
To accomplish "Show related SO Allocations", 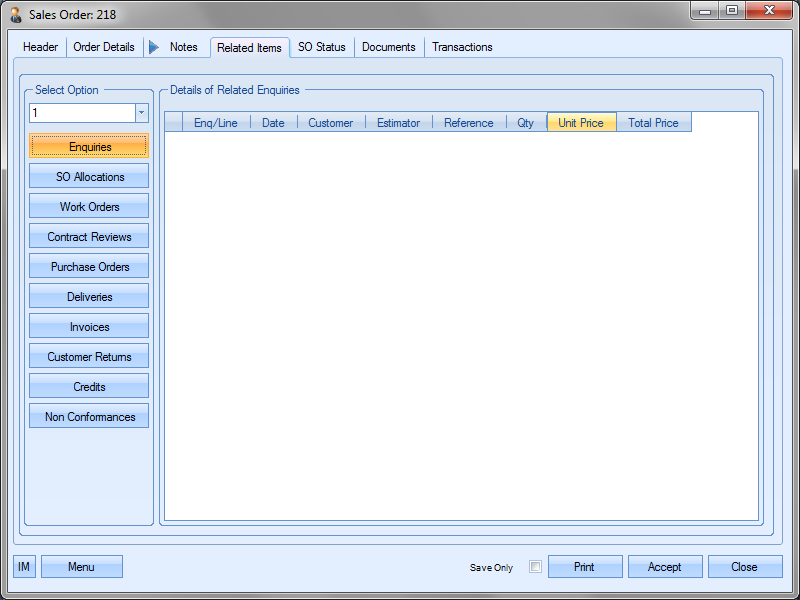I will [x=90, y=177].
